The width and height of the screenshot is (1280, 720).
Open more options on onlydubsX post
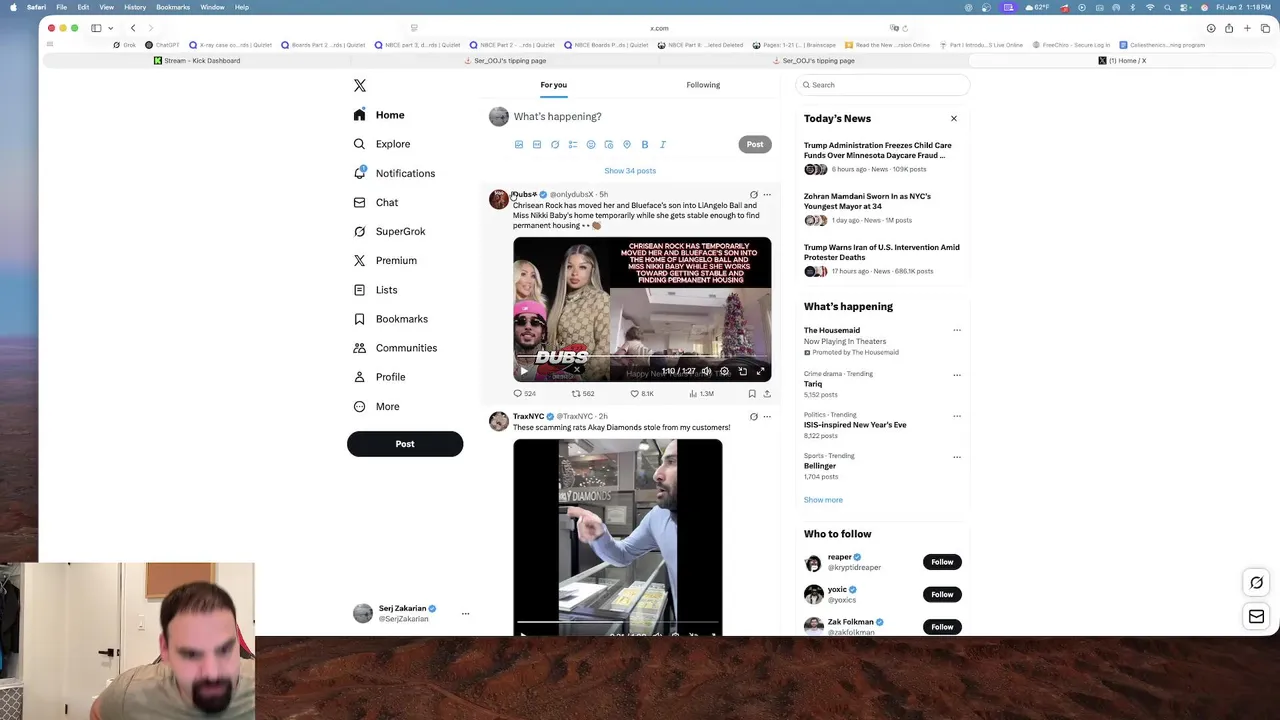tap(767, 195)
